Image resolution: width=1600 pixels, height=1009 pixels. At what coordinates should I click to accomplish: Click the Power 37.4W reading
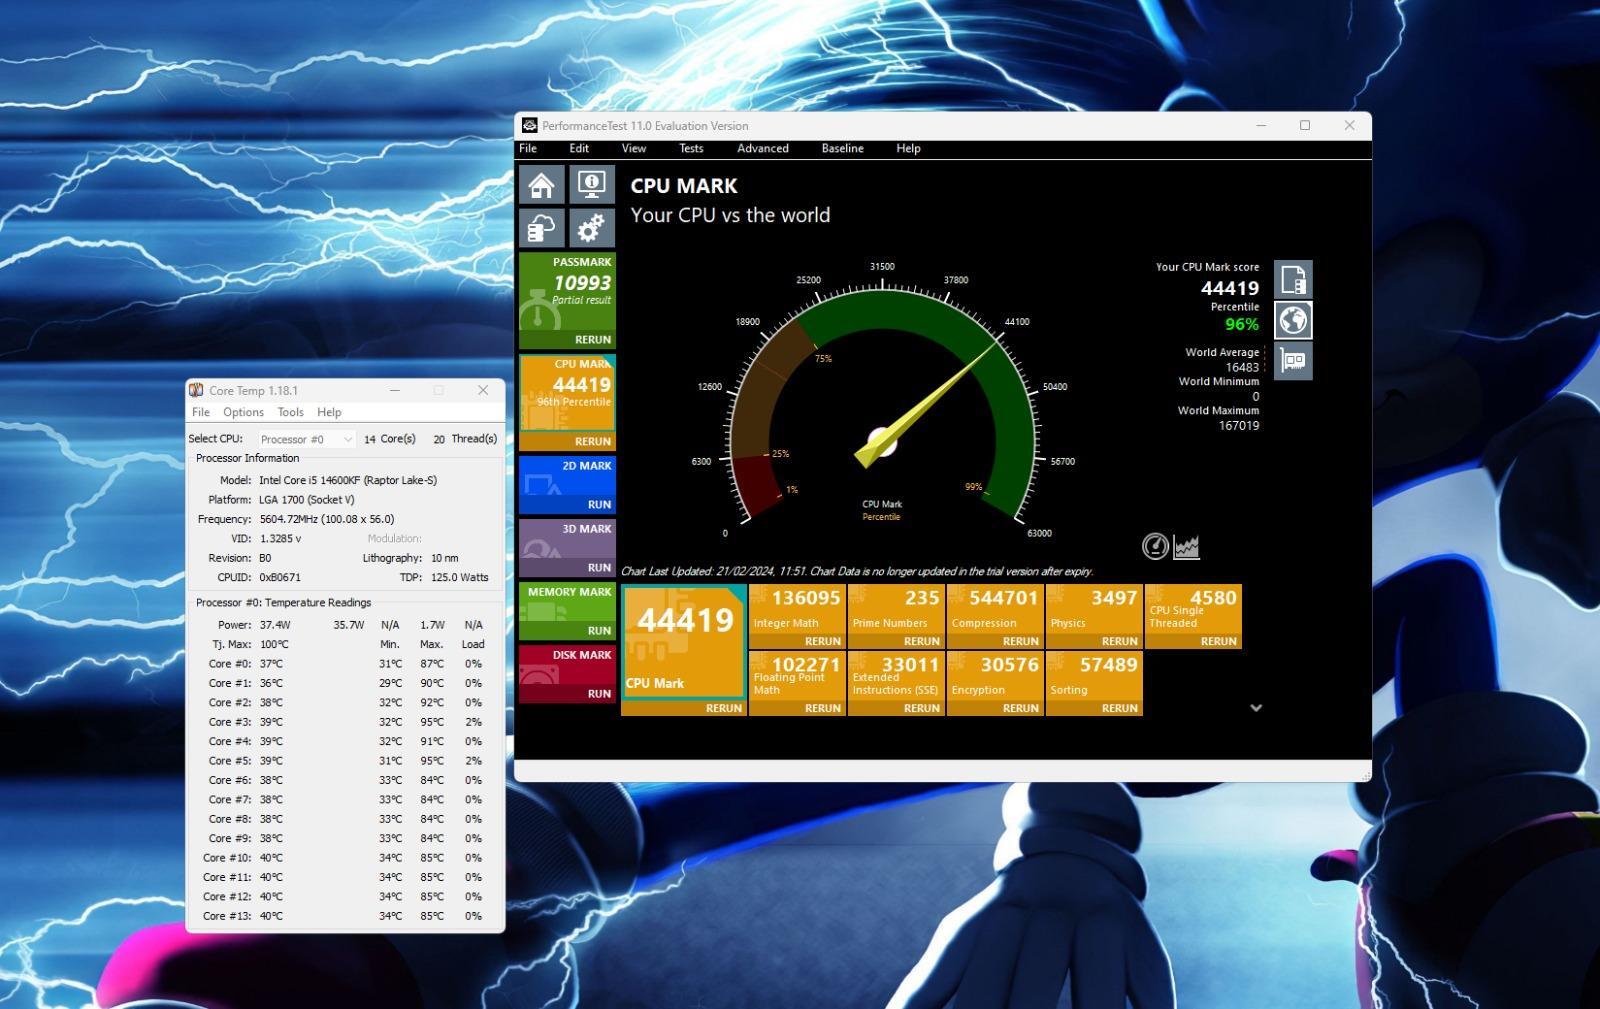coord(275,625)
